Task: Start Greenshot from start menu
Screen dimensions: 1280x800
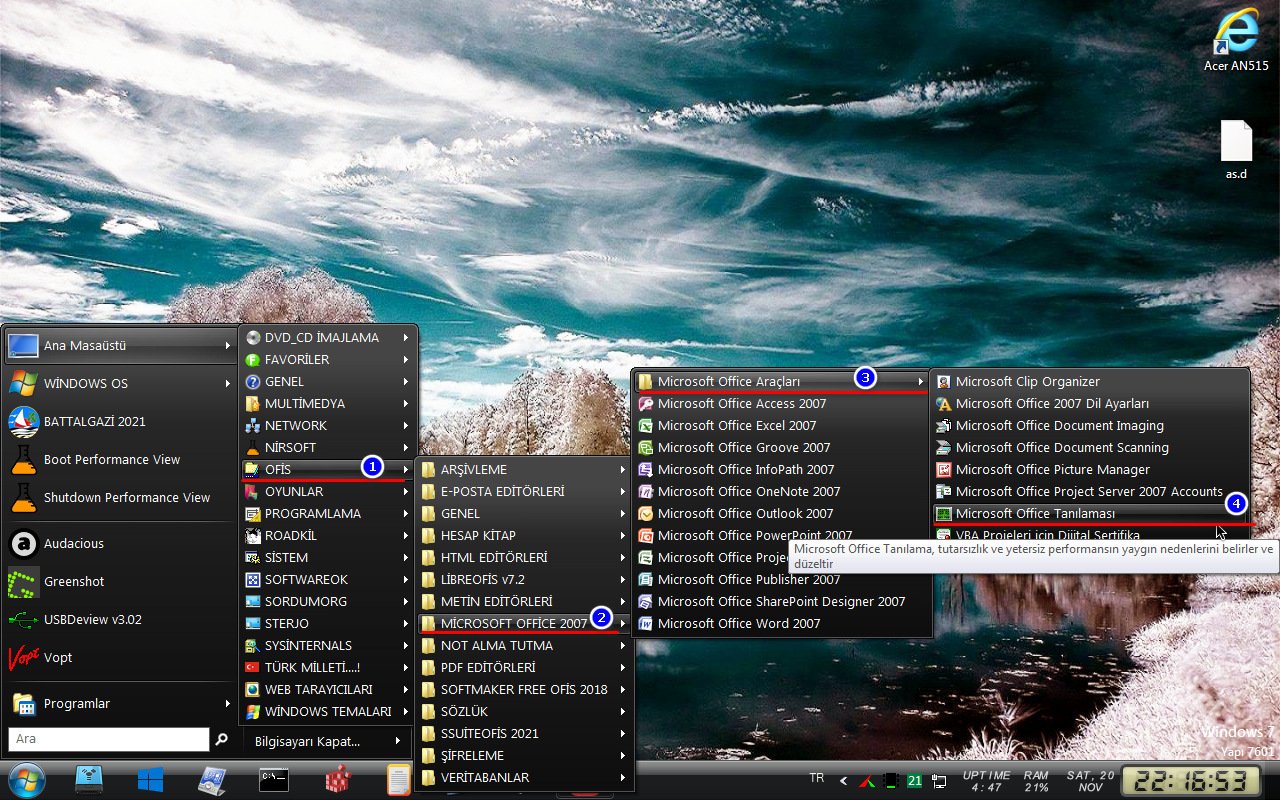Action: click(120, 581)
